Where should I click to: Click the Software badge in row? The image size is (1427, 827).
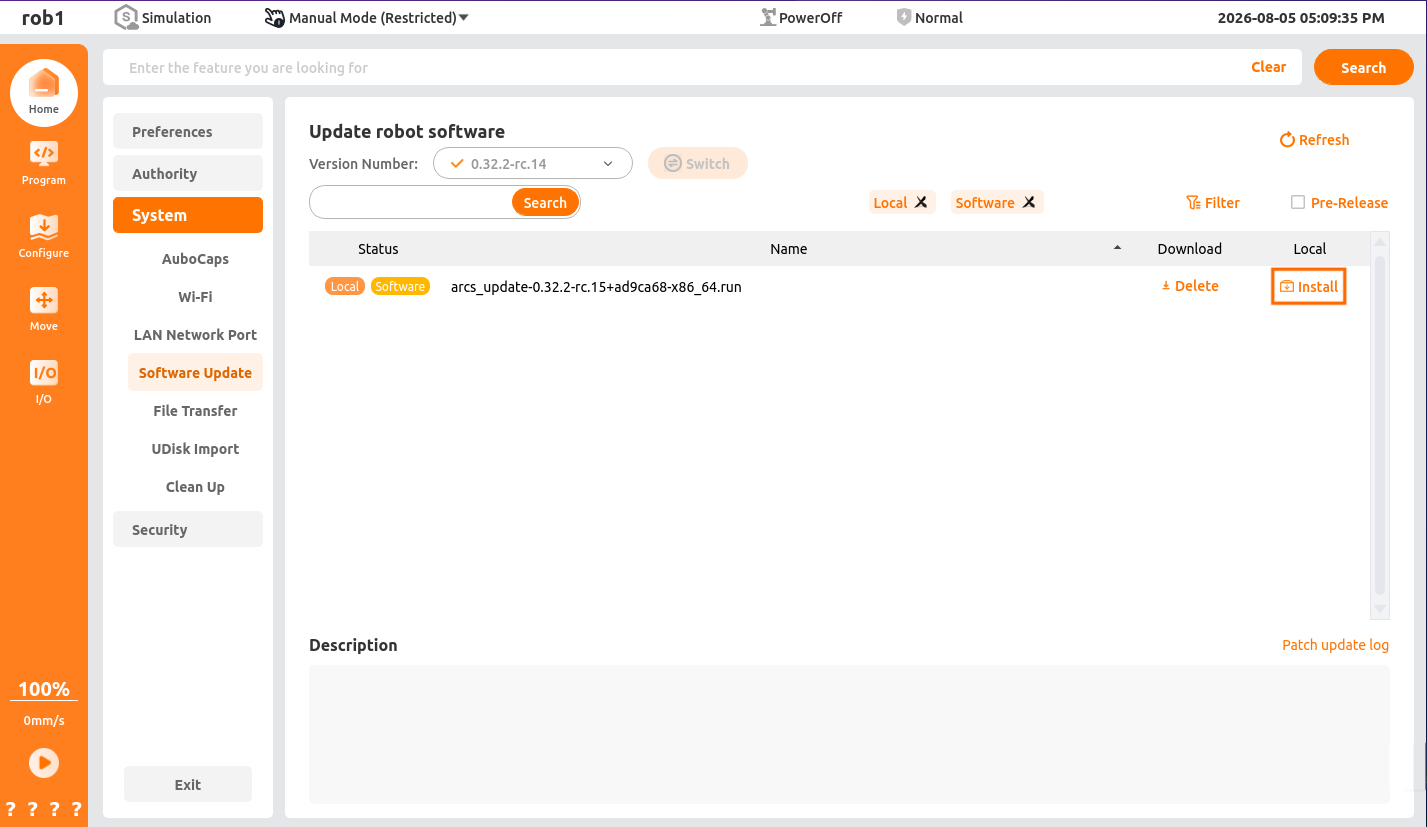tap(400, 286)
